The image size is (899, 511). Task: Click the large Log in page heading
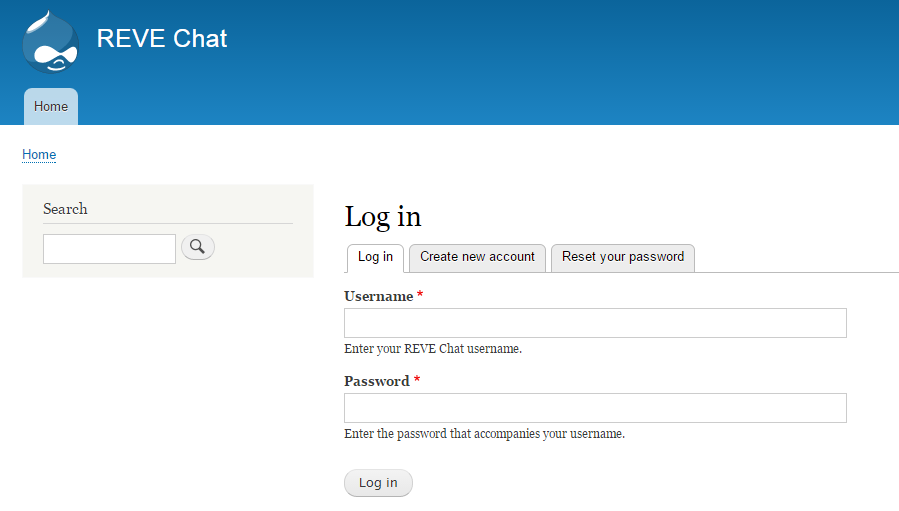point(383,217)
